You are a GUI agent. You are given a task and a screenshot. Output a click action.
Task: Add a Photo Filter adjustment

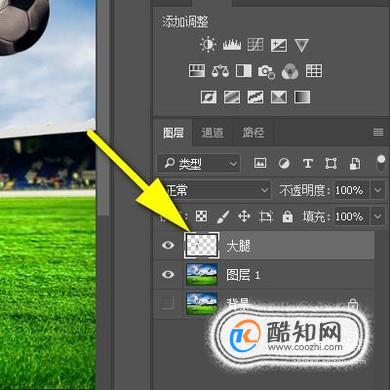266,71
